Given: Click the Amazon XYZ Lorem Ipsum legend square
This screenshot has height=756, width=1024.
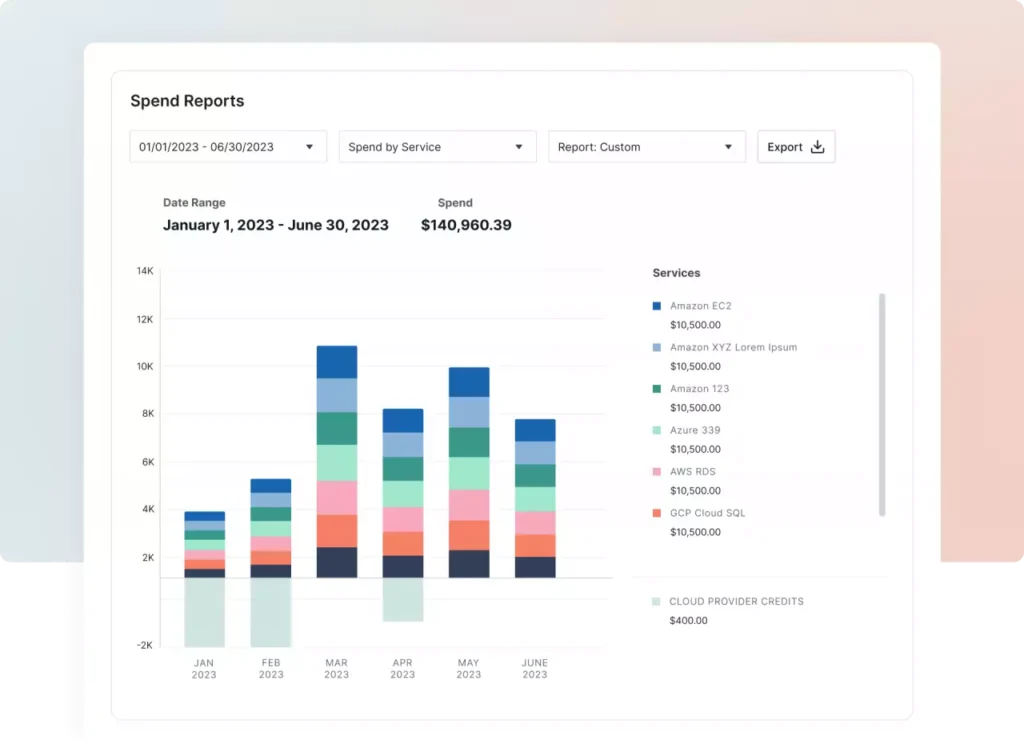Looking at the screenshot, I should (x=655, y=348).
